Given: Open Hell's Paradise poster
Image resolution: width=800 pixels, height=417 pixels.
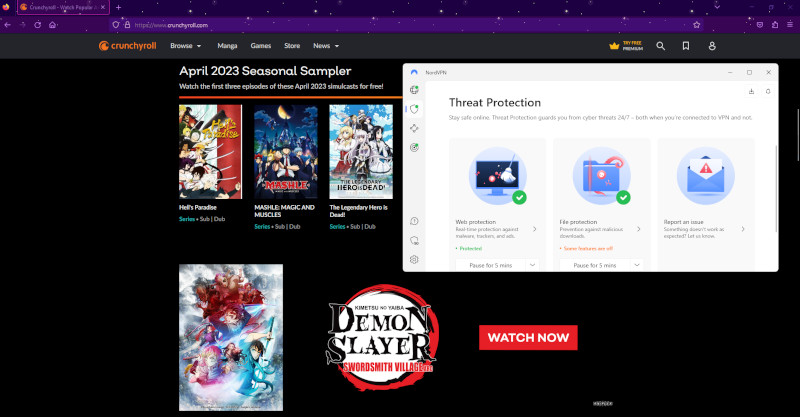Looking at the screenshot, I should [210, 152].
